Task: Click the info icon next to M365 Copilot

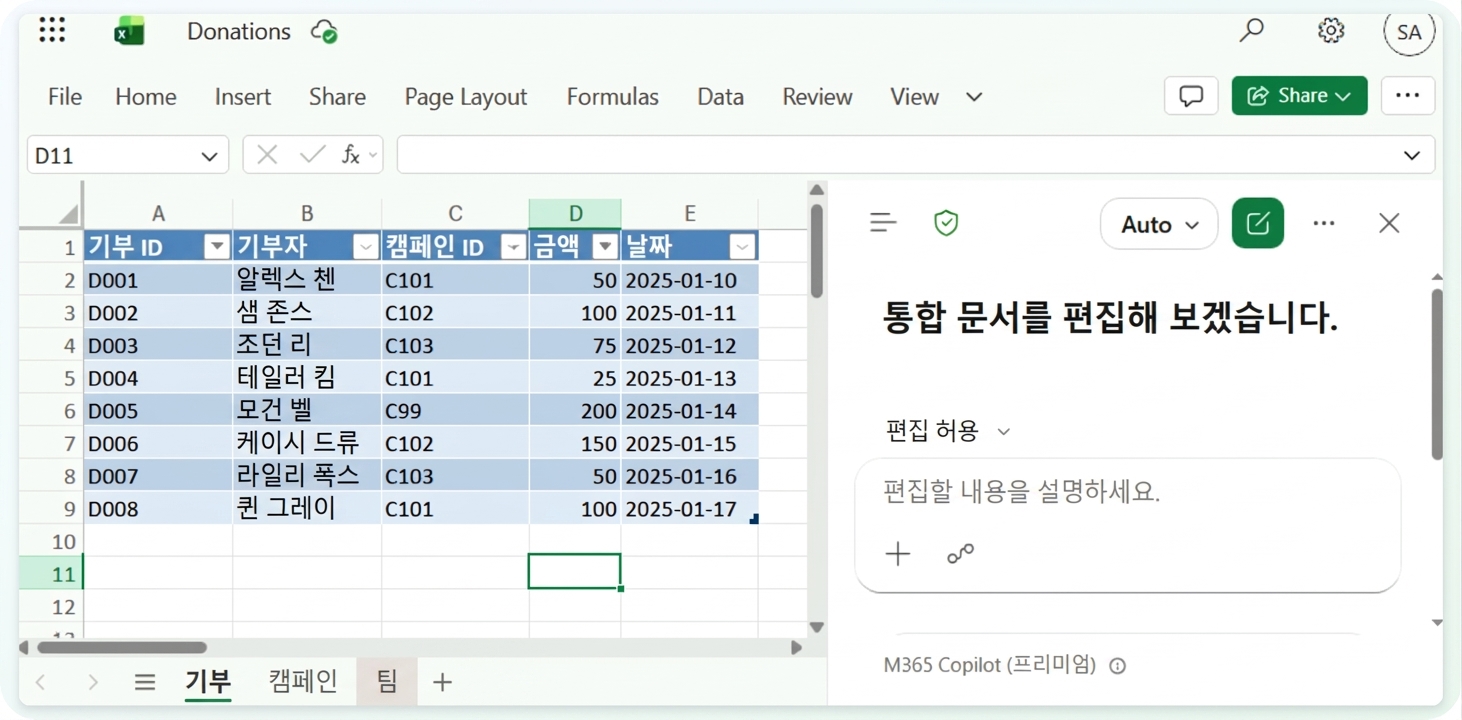Action: (x=1118, y=666)
